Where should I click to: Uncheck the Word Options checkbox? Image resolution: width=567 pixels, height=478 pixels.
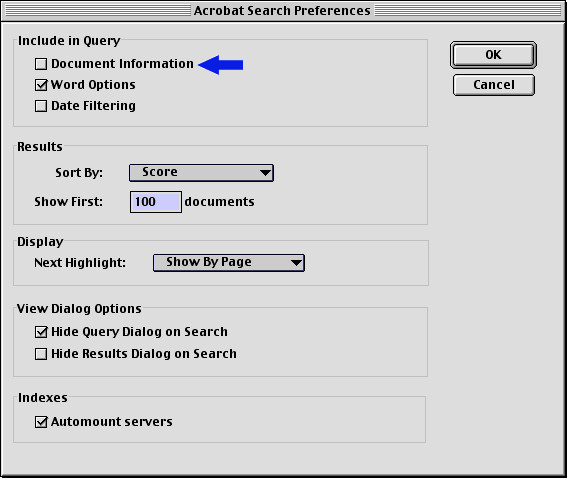click(x=41, y=85)
